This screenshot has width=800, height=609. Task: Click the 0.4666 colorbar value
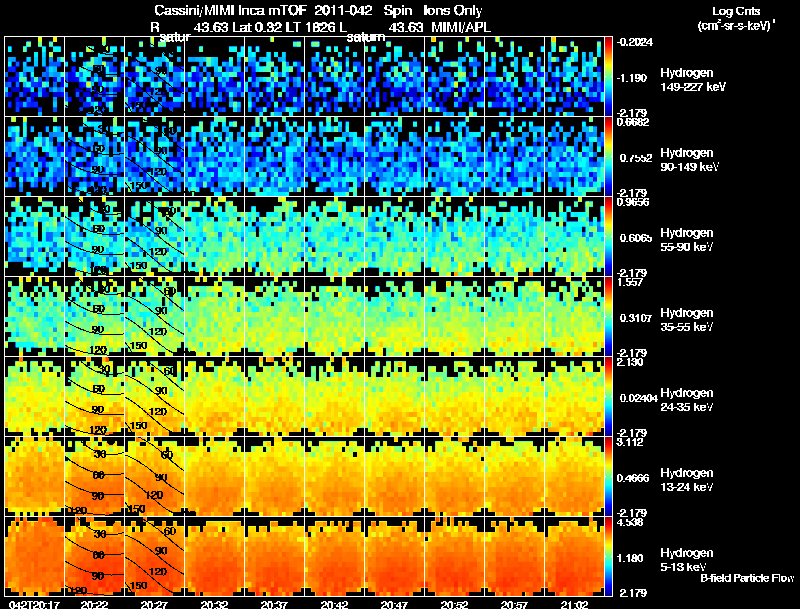pyautogui.click(x=633, y=478)
